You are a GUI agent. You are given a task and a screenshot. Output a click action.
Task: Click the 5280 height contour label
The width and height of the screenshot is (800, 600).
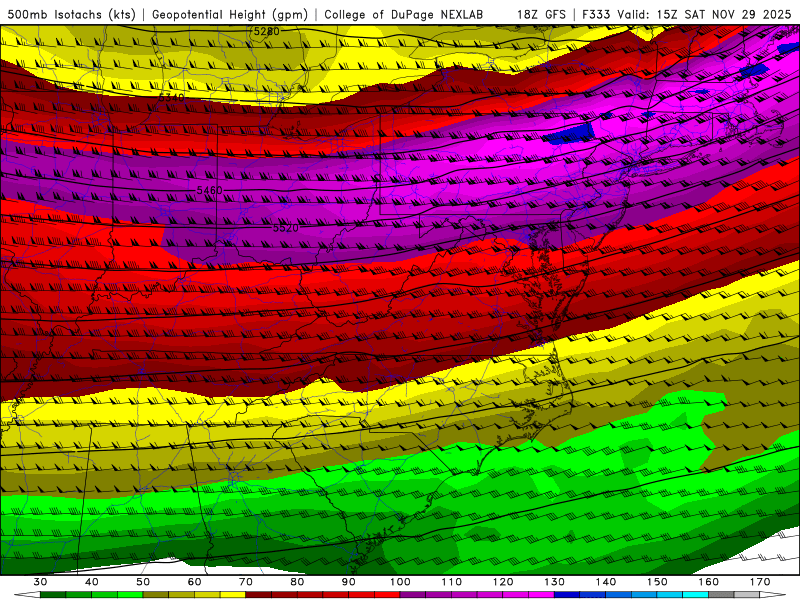266,32
